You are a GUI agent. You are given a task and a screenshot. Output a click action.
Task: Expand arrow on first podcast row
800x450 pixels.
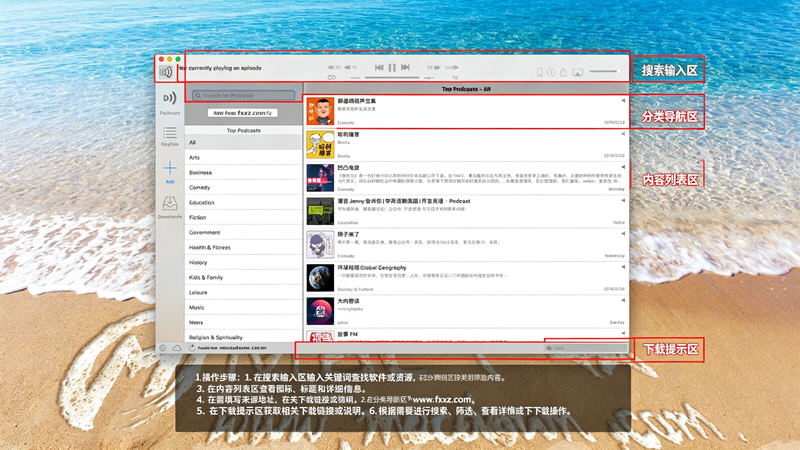click(623, 101)
